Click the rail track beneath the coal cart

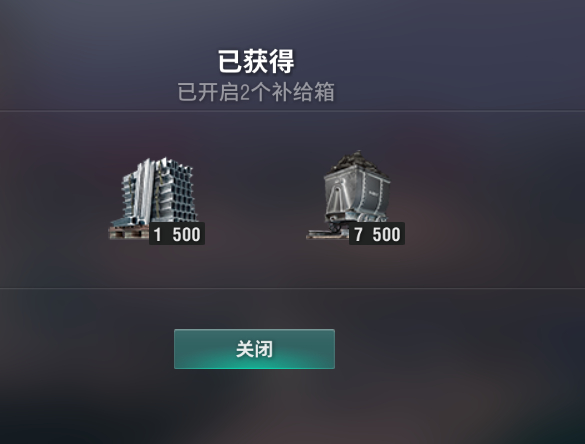[x=328, y=234]
